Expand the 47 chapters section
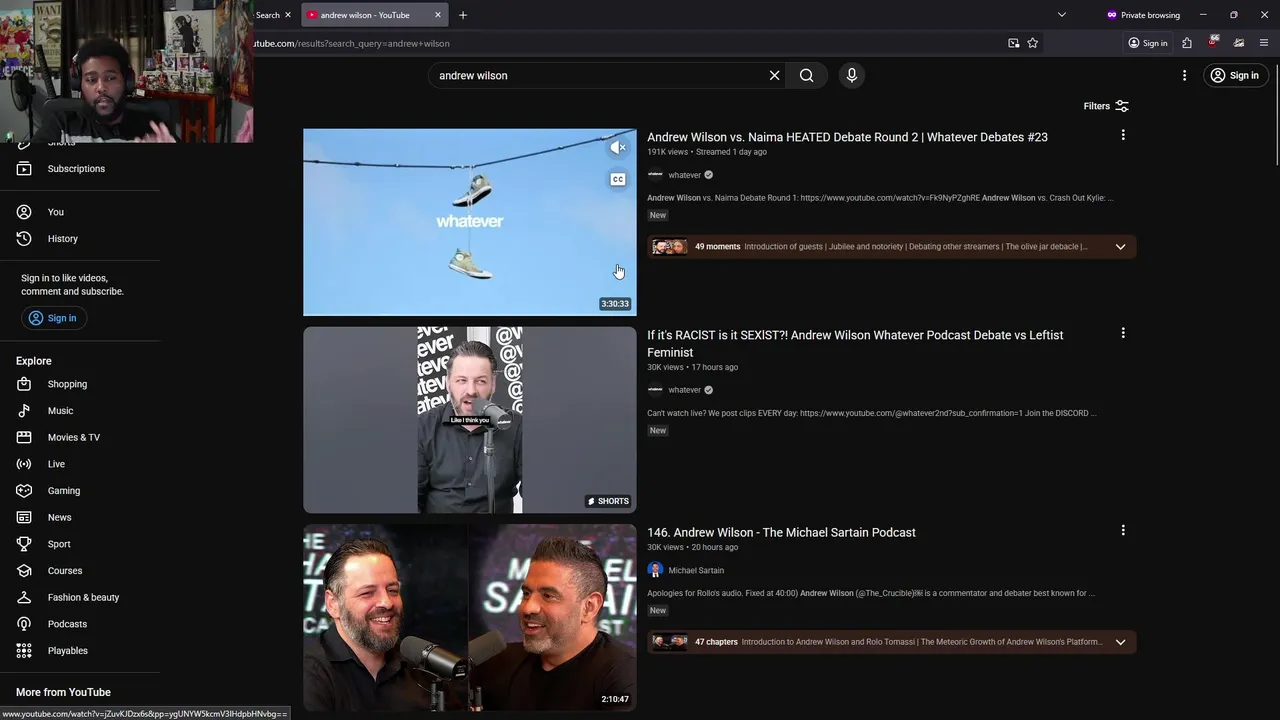This screenshot has width=1280, height=720. (x=1120, y=642)
